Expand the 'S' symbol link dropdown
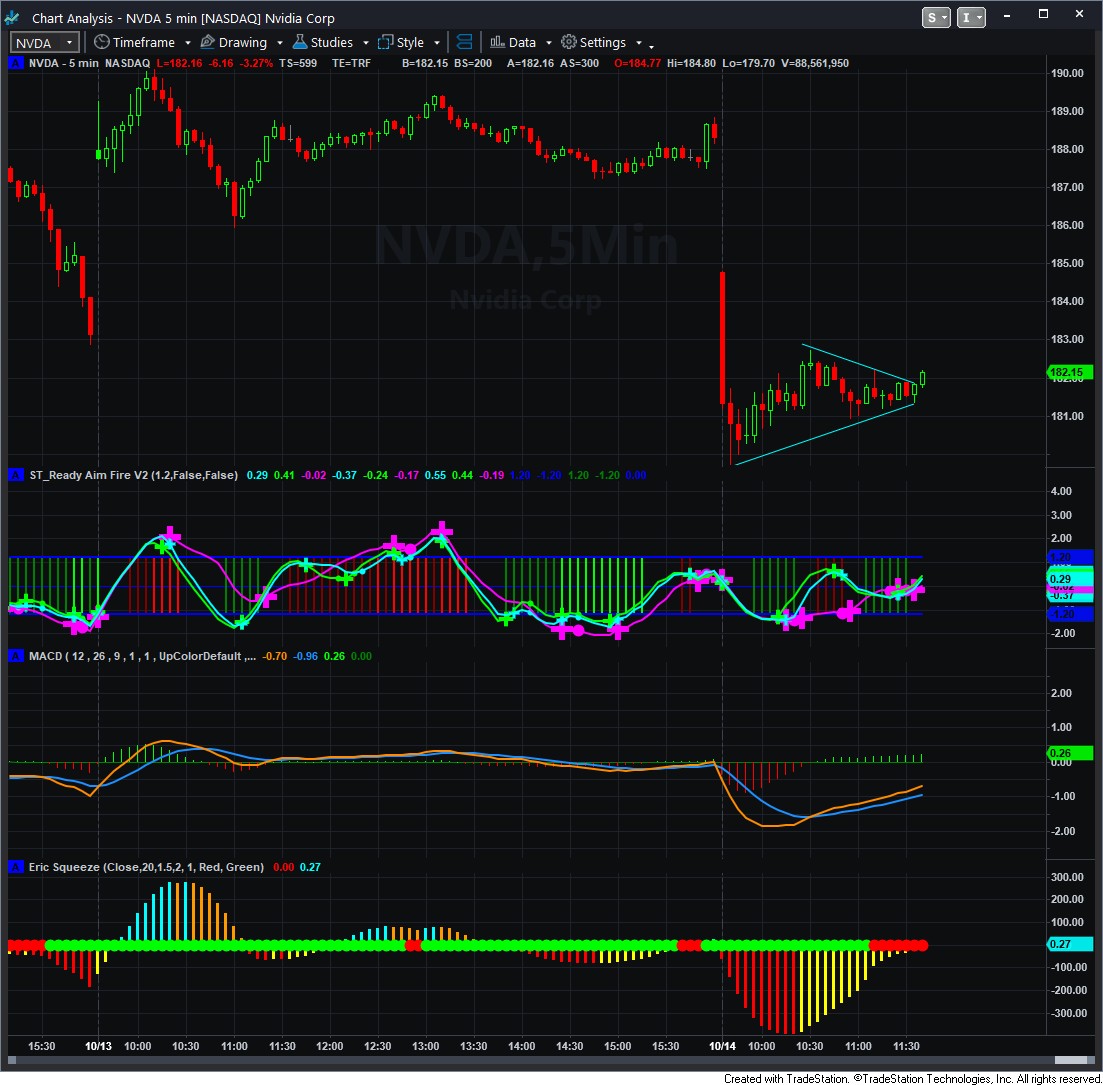The width and height of the screenshot is (1103, 1085). coord(937,17)
